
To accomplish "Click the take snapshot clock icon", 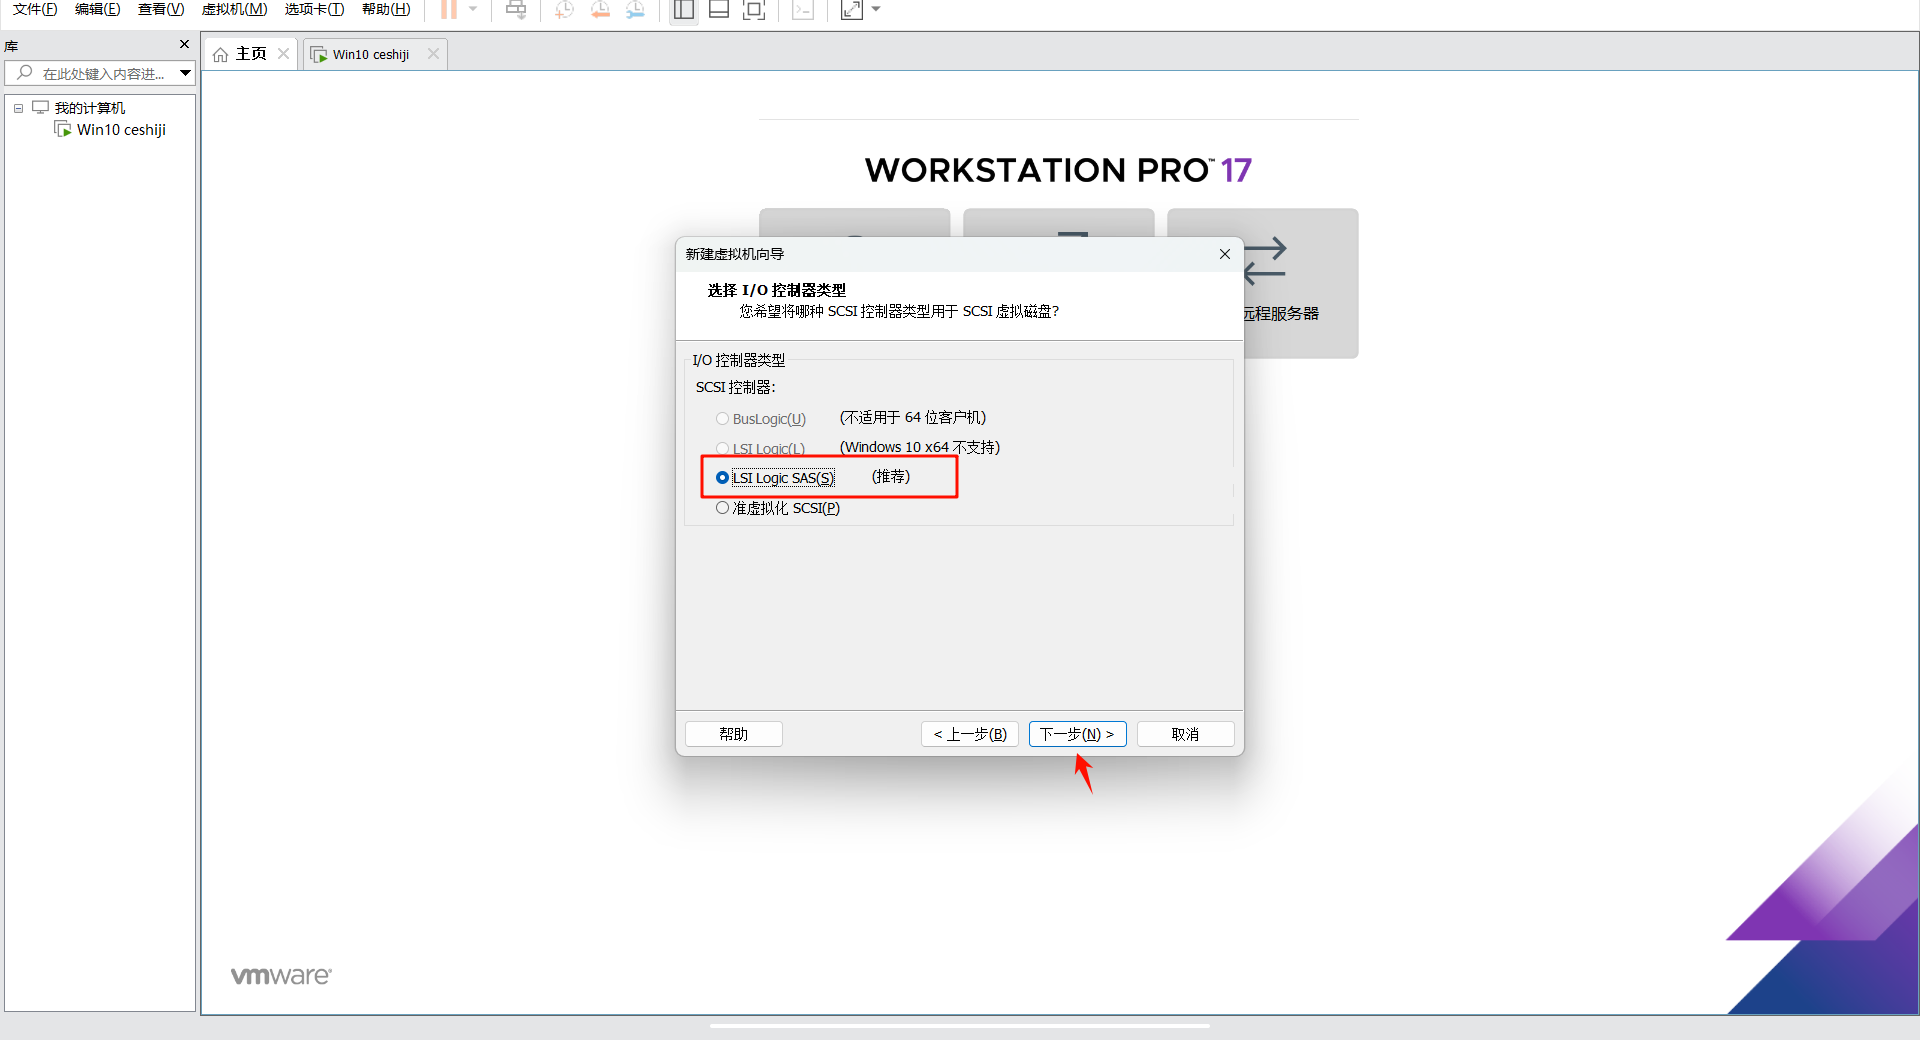I will pyautogui.click(x=565, y=10).
